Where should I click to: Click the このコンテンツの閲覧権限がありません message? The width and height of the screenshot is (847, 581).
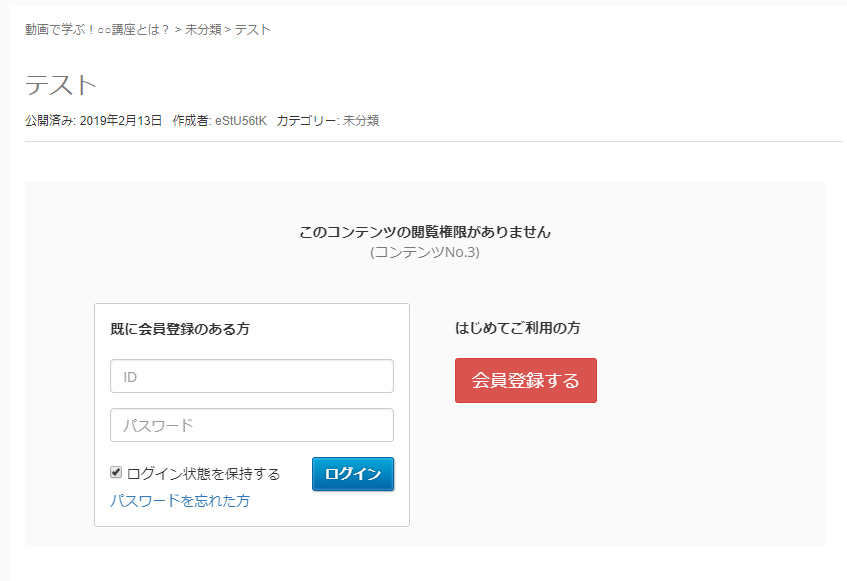[425, 232]
